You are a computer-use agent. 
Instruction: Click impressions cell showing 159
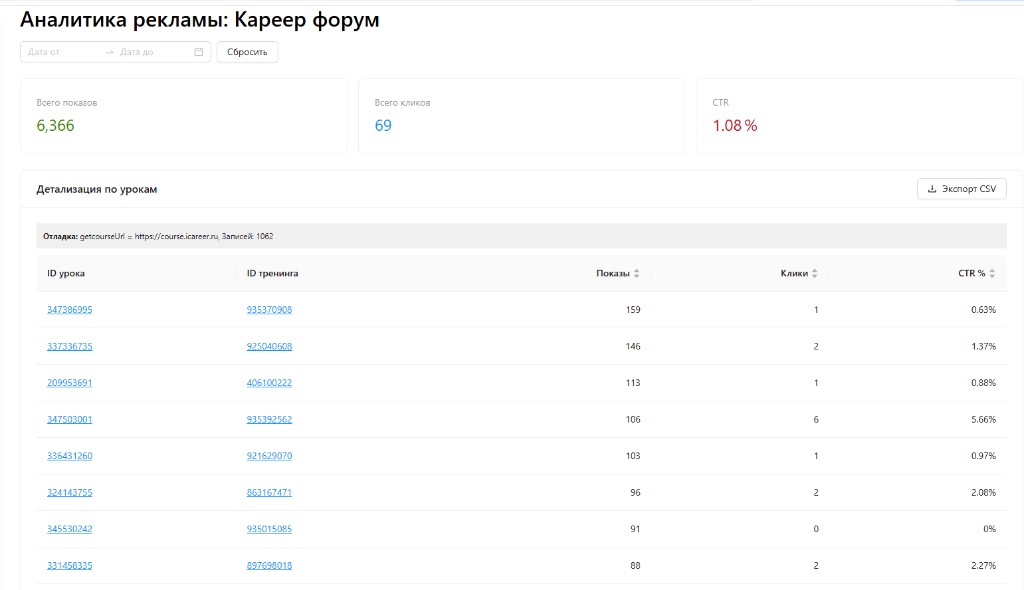(633, 310)
